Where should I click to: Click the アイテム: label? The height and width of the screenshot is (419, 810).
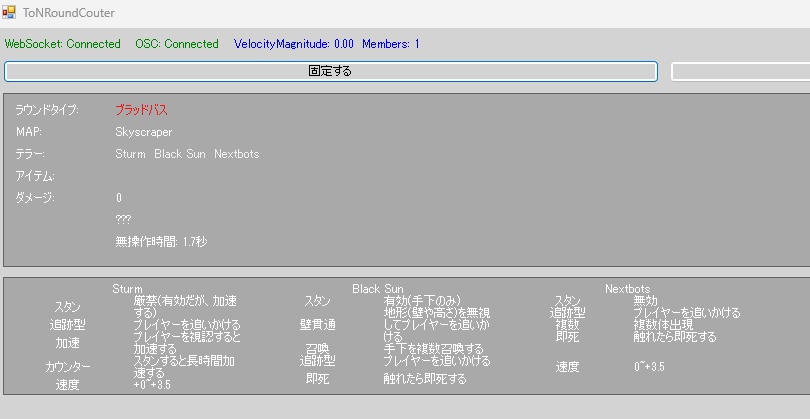(x=35, y=176)
